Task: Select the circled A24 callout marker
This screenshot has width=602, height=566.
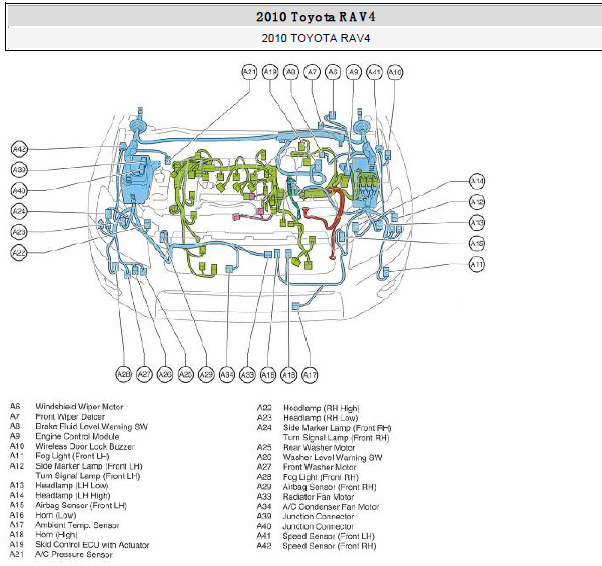Action: point(19,211)
